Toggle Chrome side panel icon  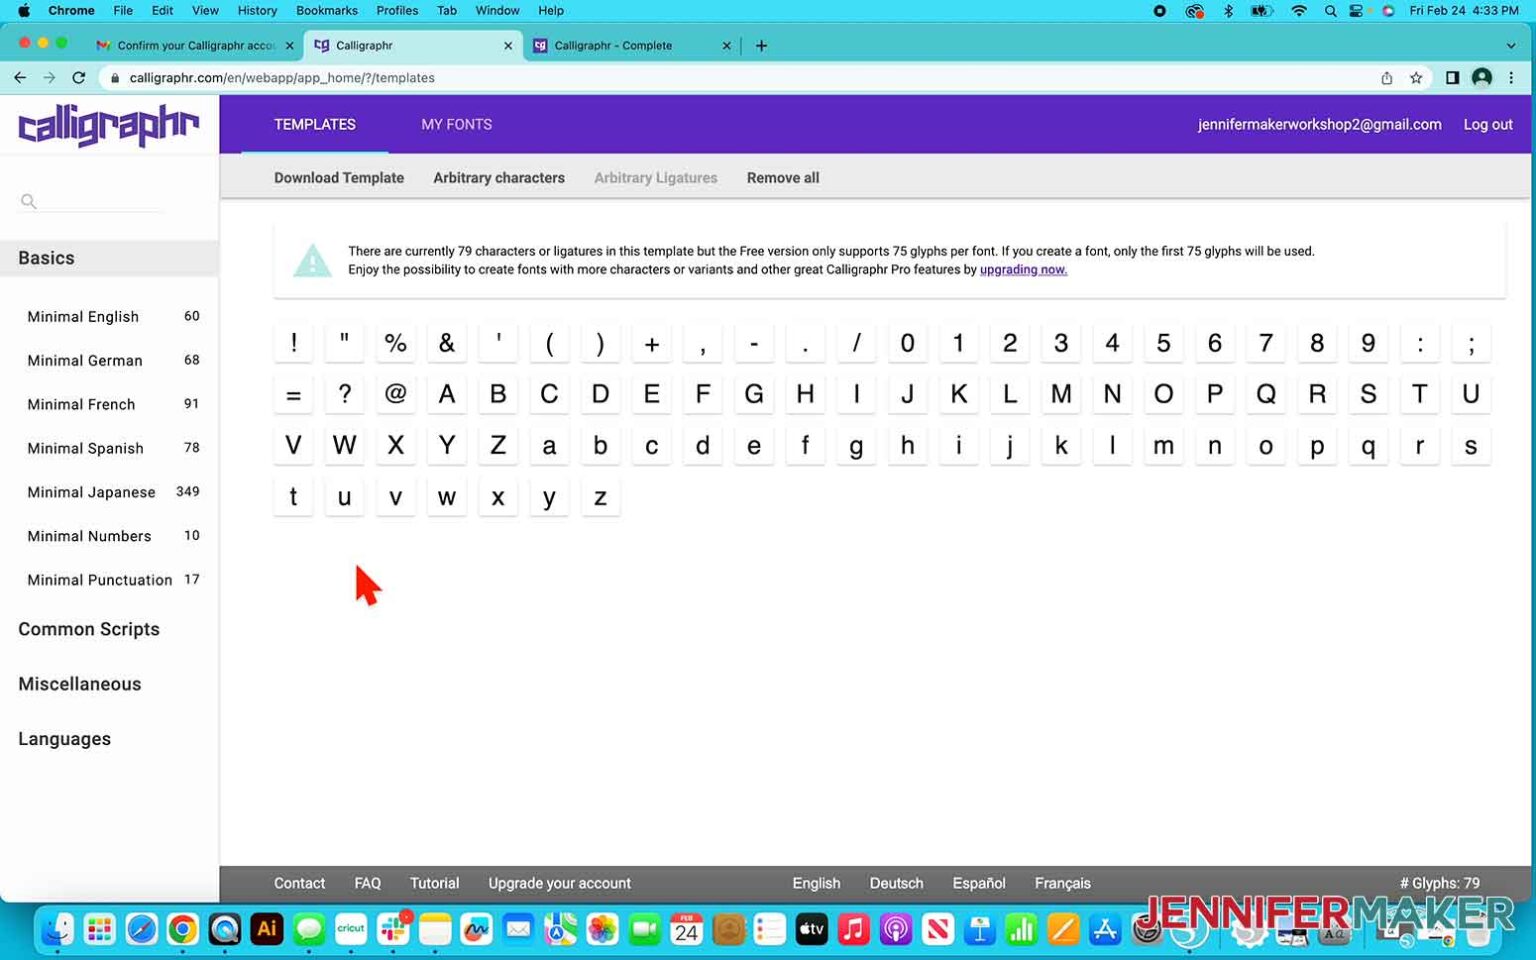(1452, 77)
